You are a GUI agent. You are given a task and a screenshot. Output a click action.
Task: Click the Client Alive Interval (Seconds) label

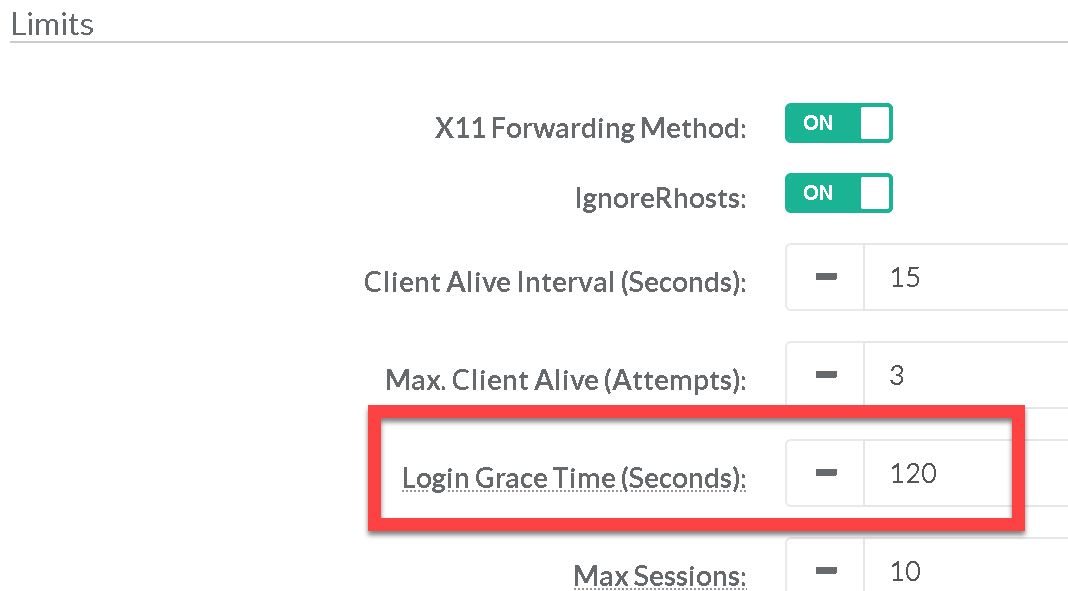(x=555, y=283)
